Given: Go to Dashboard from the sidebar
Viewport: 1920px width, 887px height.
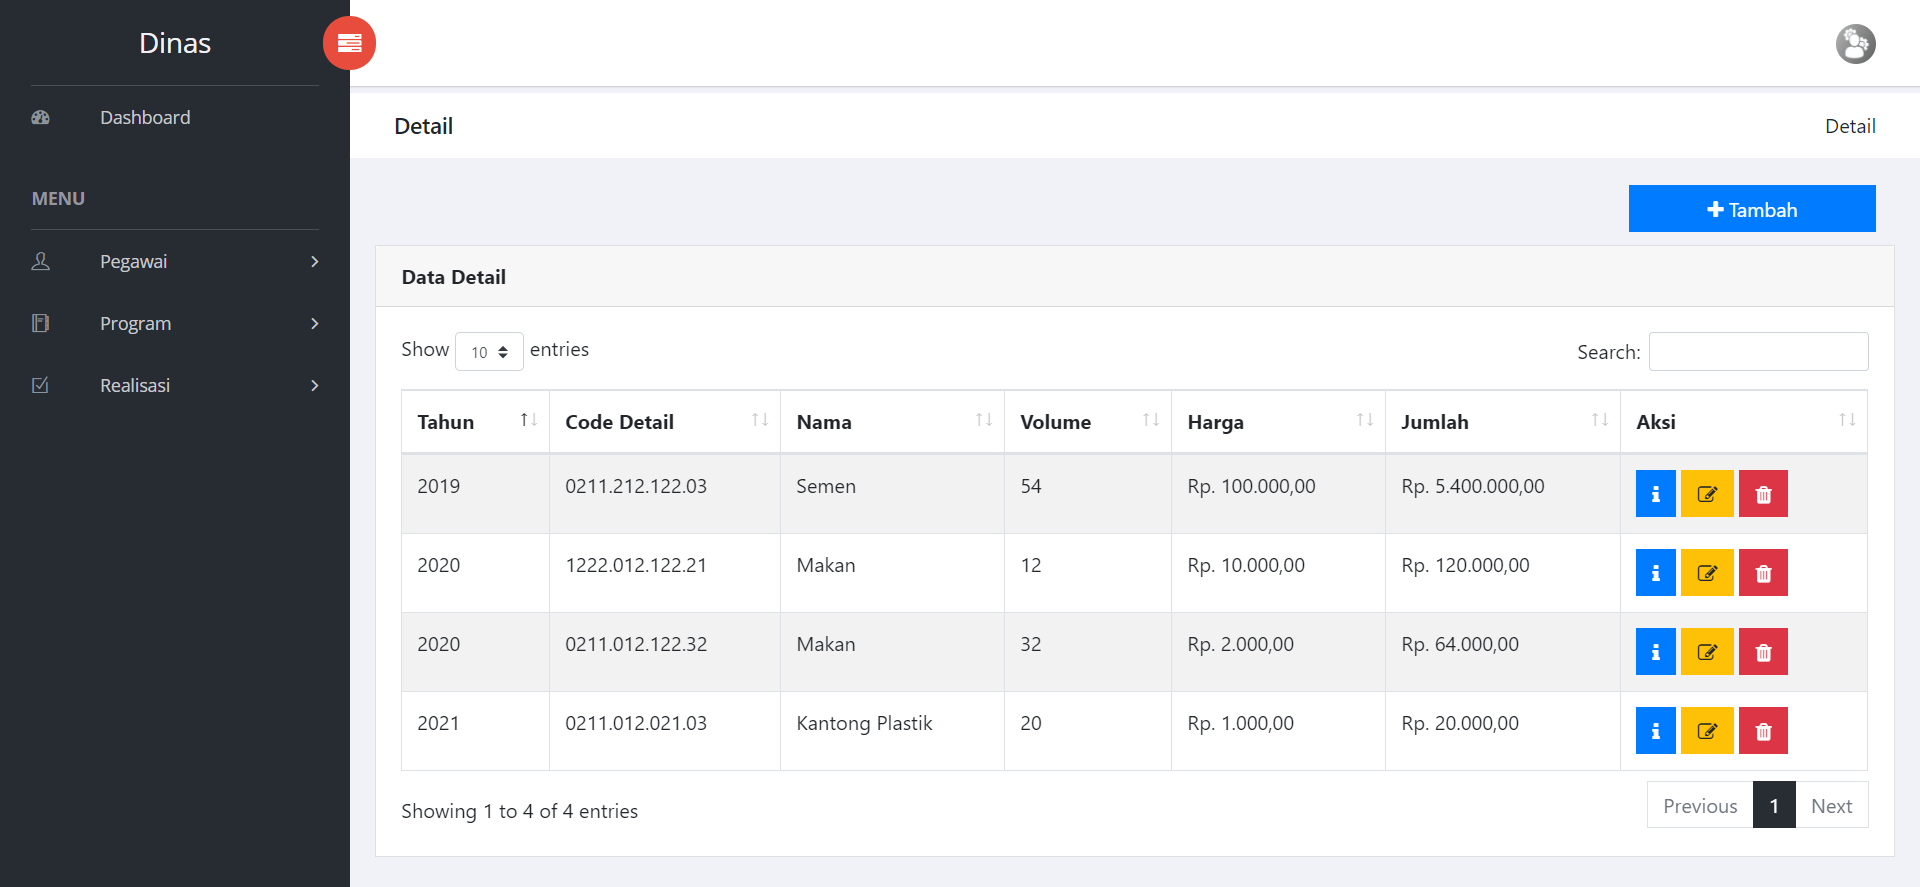Looking at the screenshot, I should point(145,118).
